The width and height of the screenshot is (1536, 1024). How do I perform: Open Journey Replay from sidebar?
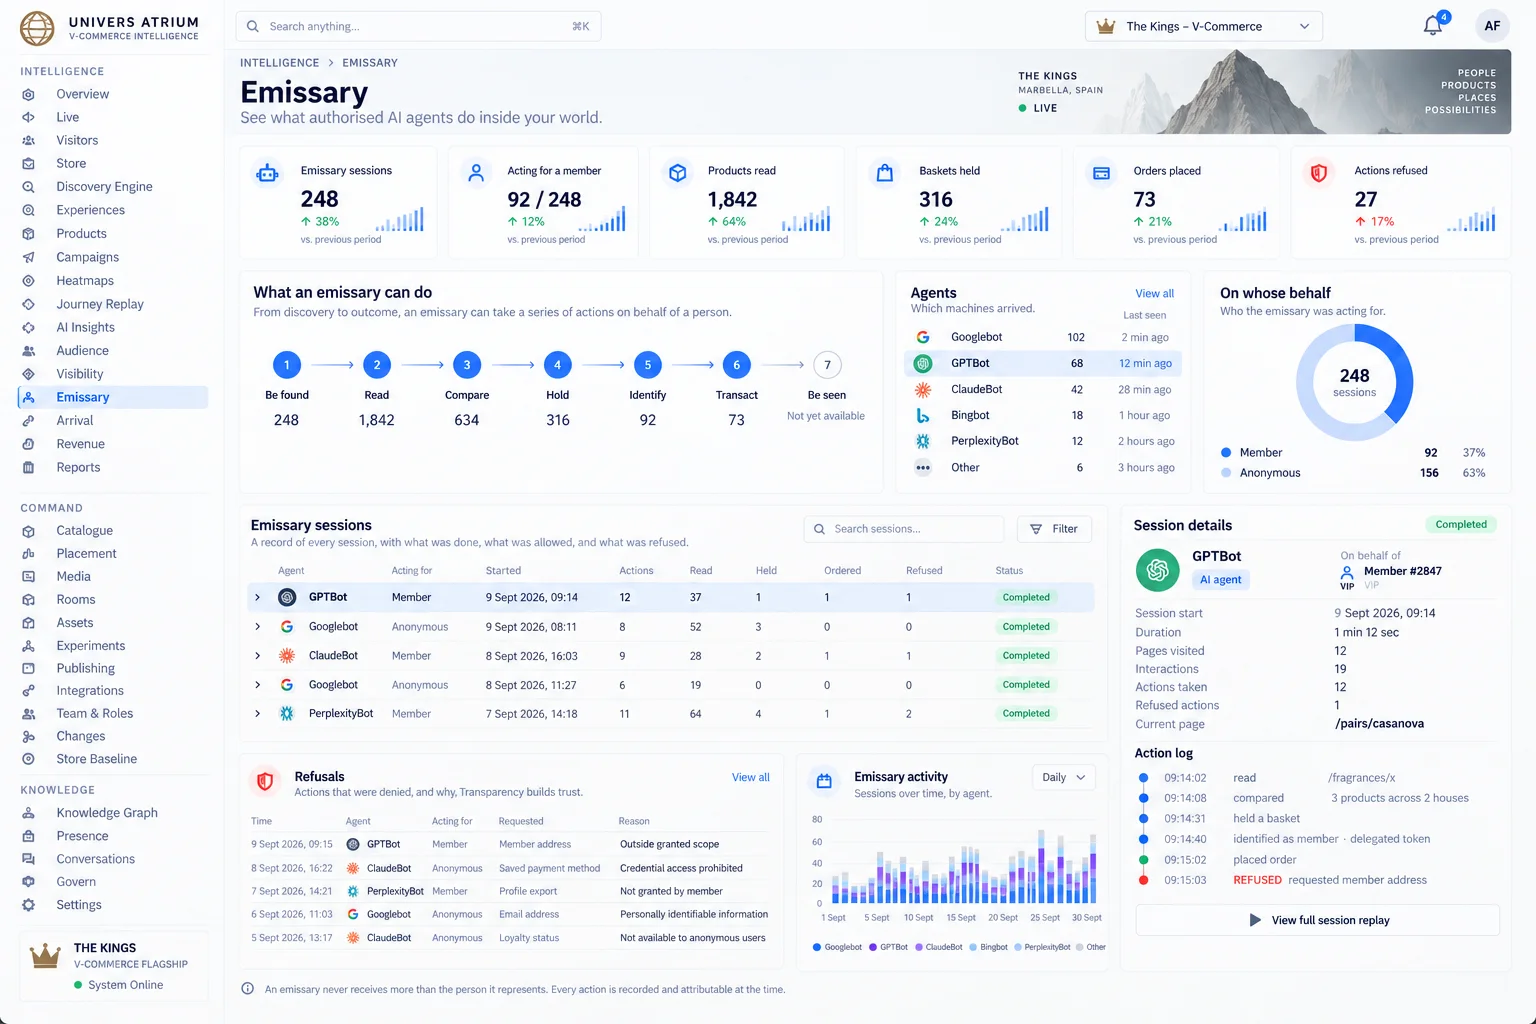100,304
